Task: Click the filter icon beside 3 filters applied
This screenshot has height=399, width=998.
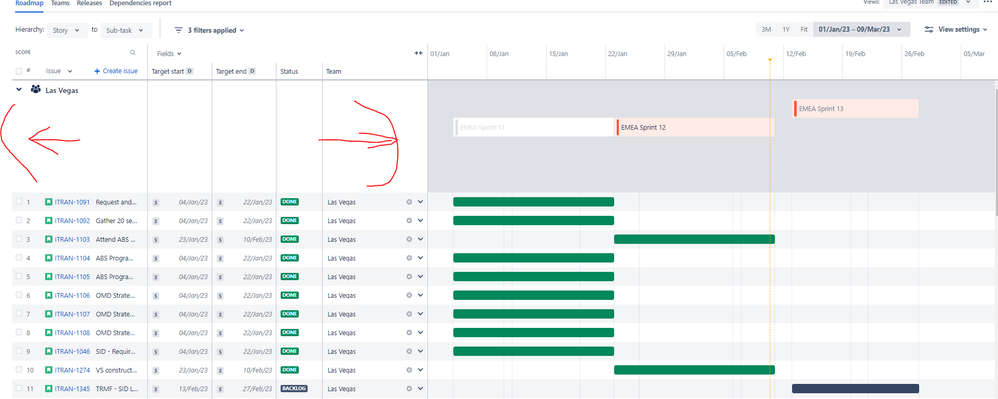Action: coord(179,30)
